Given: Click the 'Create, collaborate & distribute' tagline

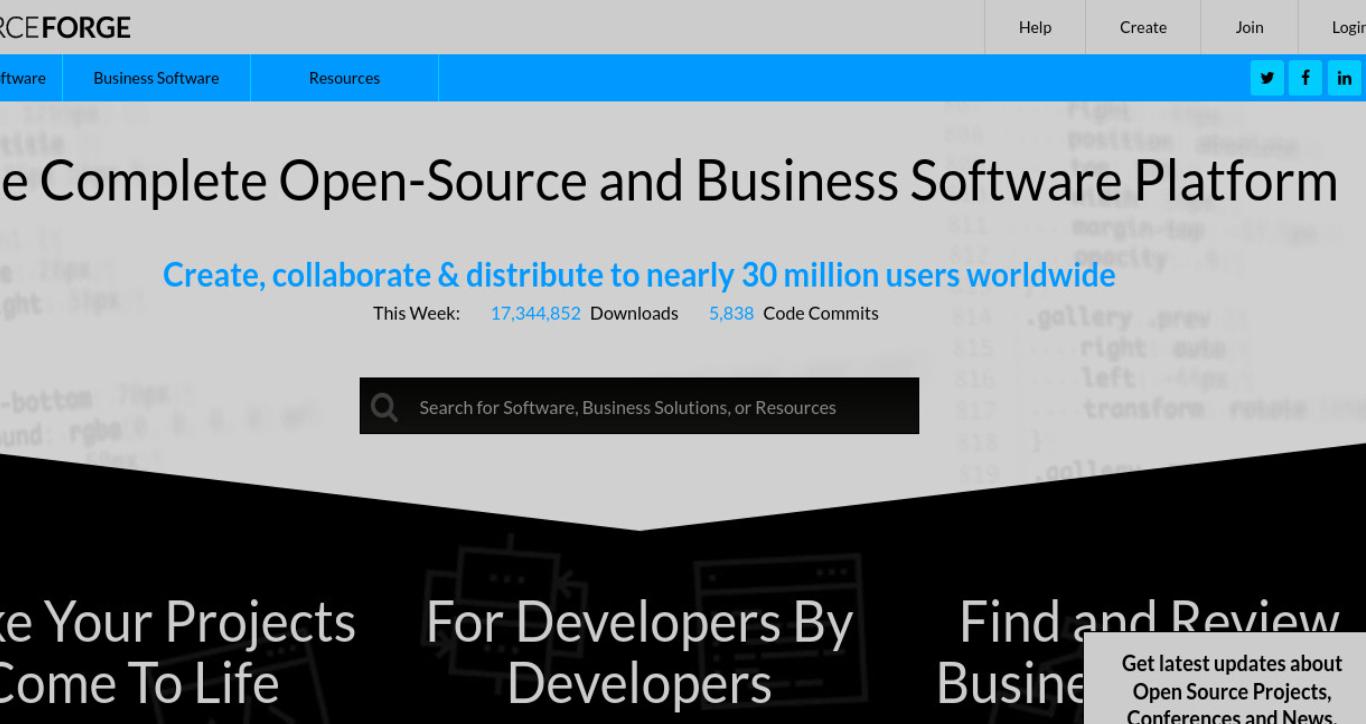Looking at the screenshot, I should tap(639, 274).
